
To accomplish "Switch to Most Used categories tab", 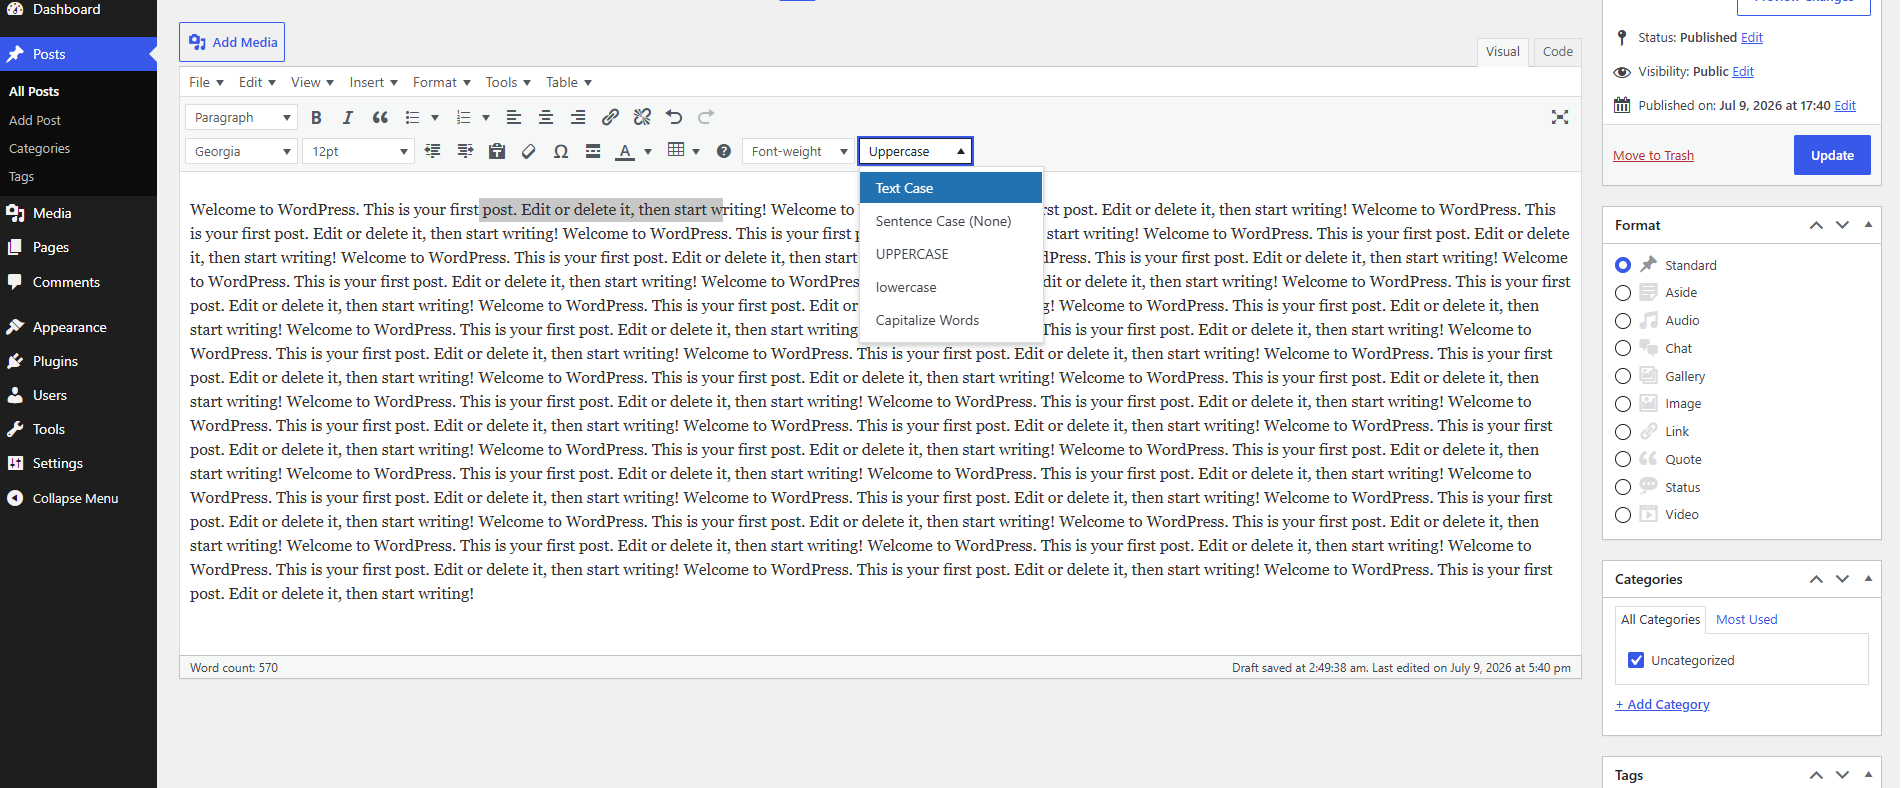I will [x=1746, y=619].
